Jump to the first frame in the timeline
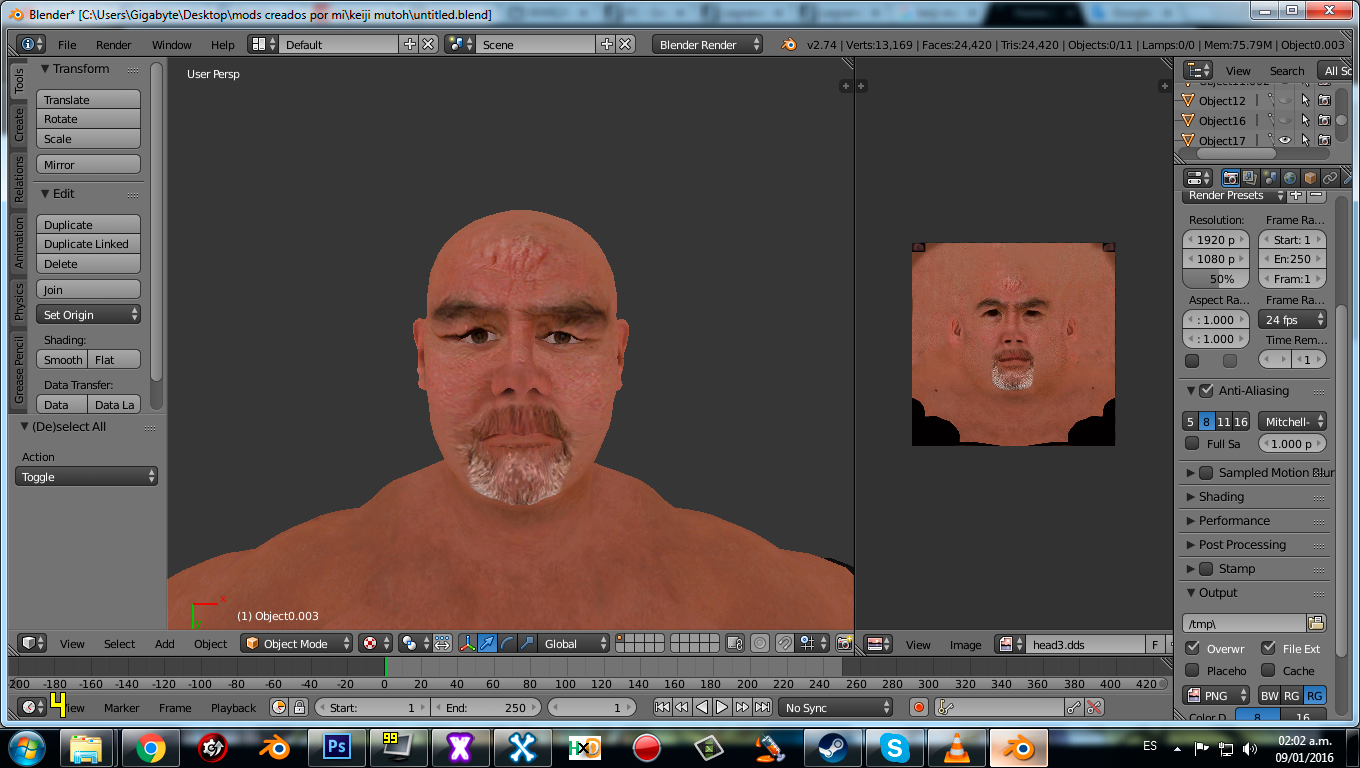Image resolution: width=1360 pixels, height=768 pixels. point(662,707)
